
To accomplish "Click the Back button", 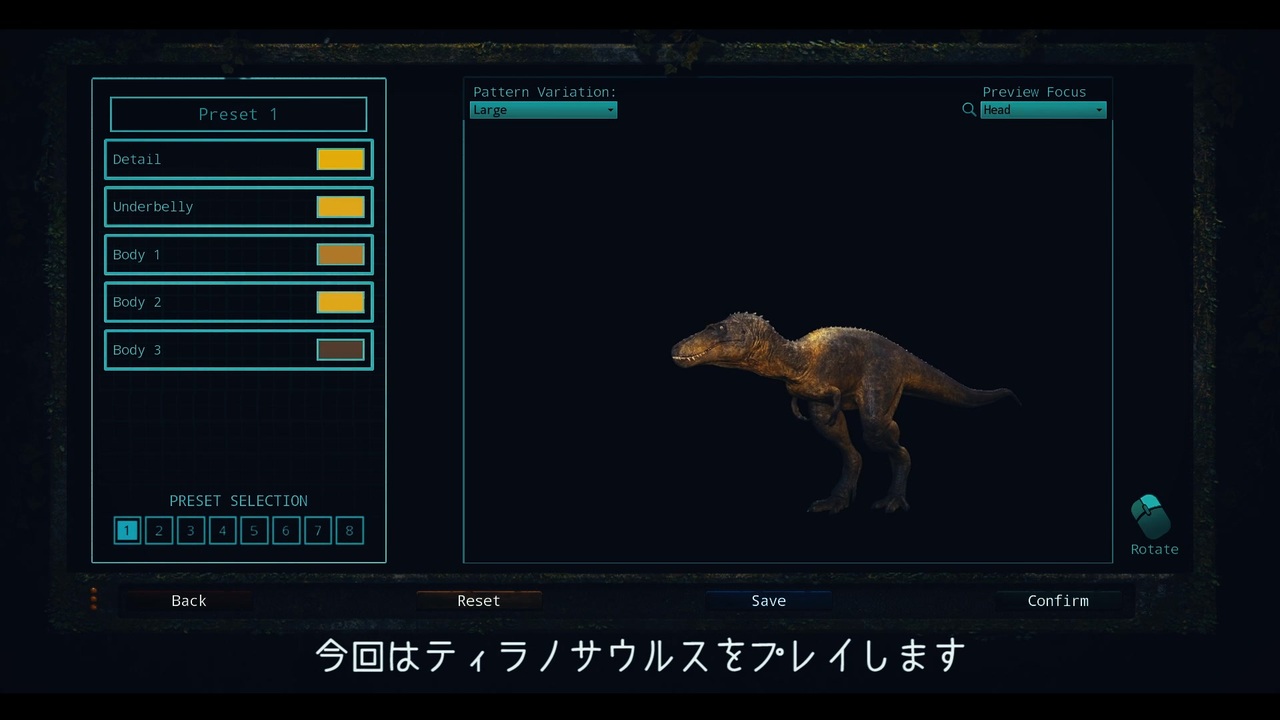I will click(188, 601).
